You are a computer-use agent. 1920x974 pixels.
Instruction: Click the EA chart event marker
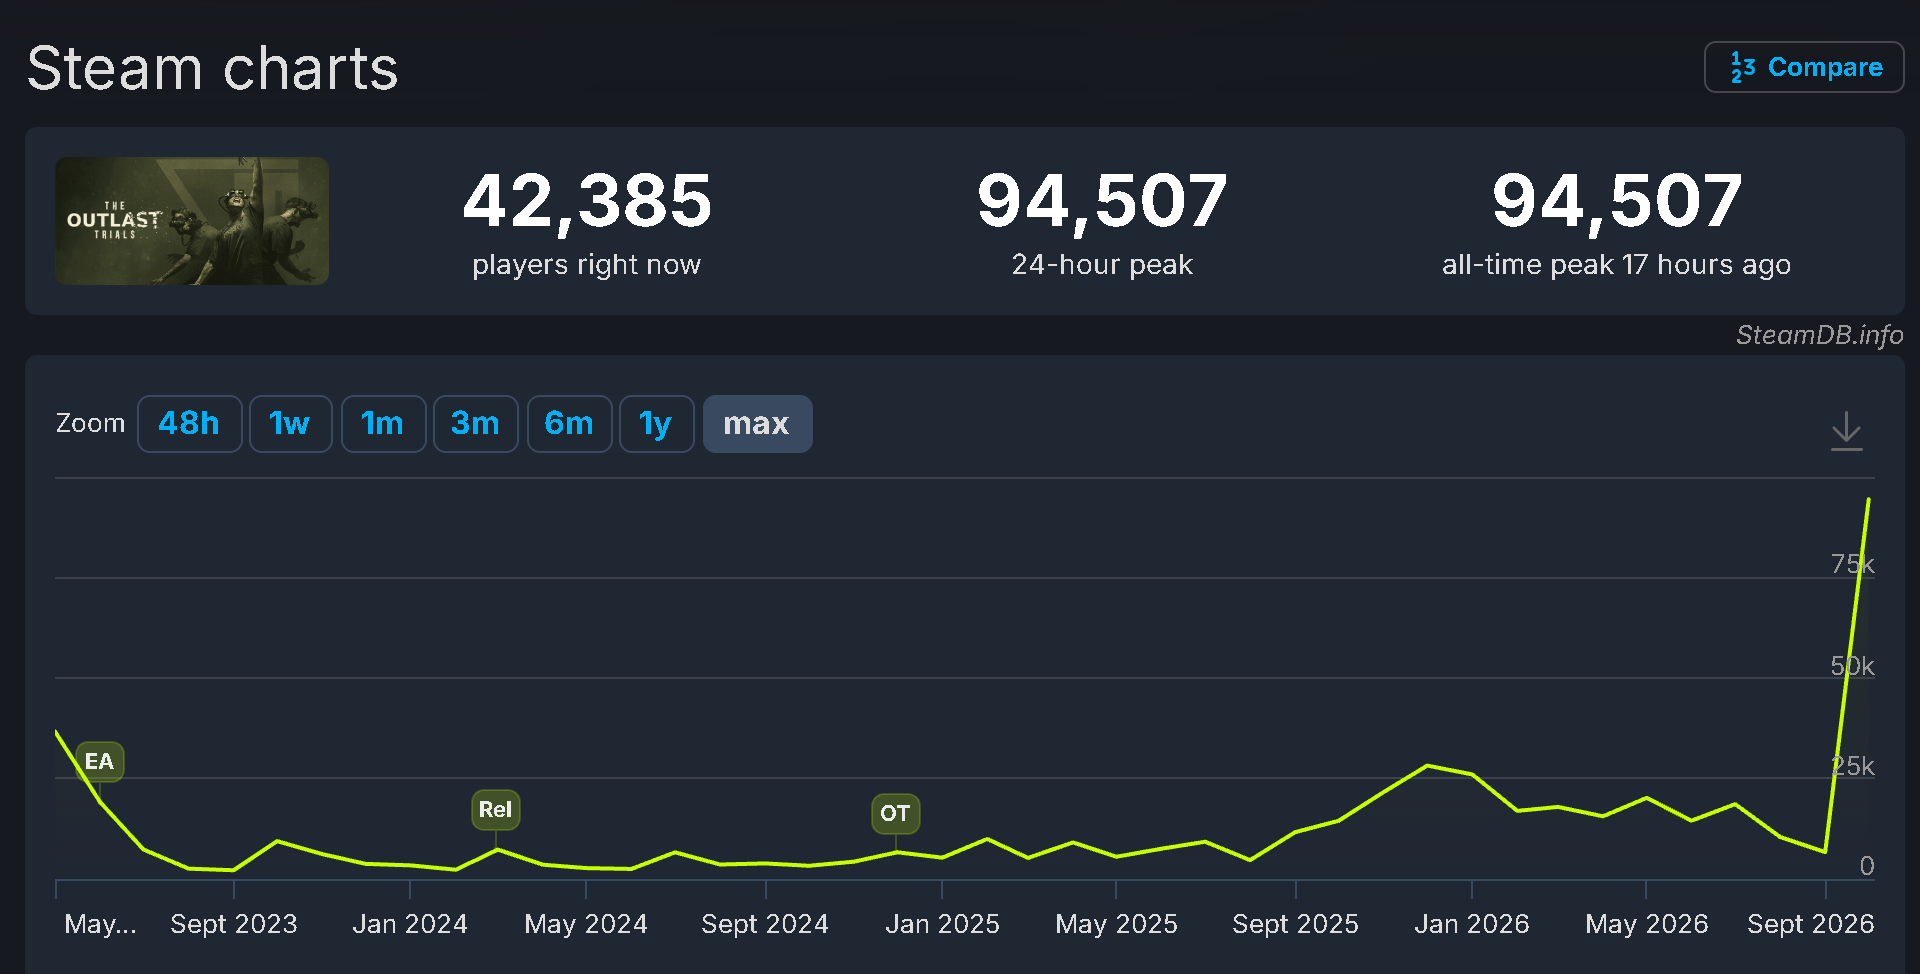click(x=99, y=762)
